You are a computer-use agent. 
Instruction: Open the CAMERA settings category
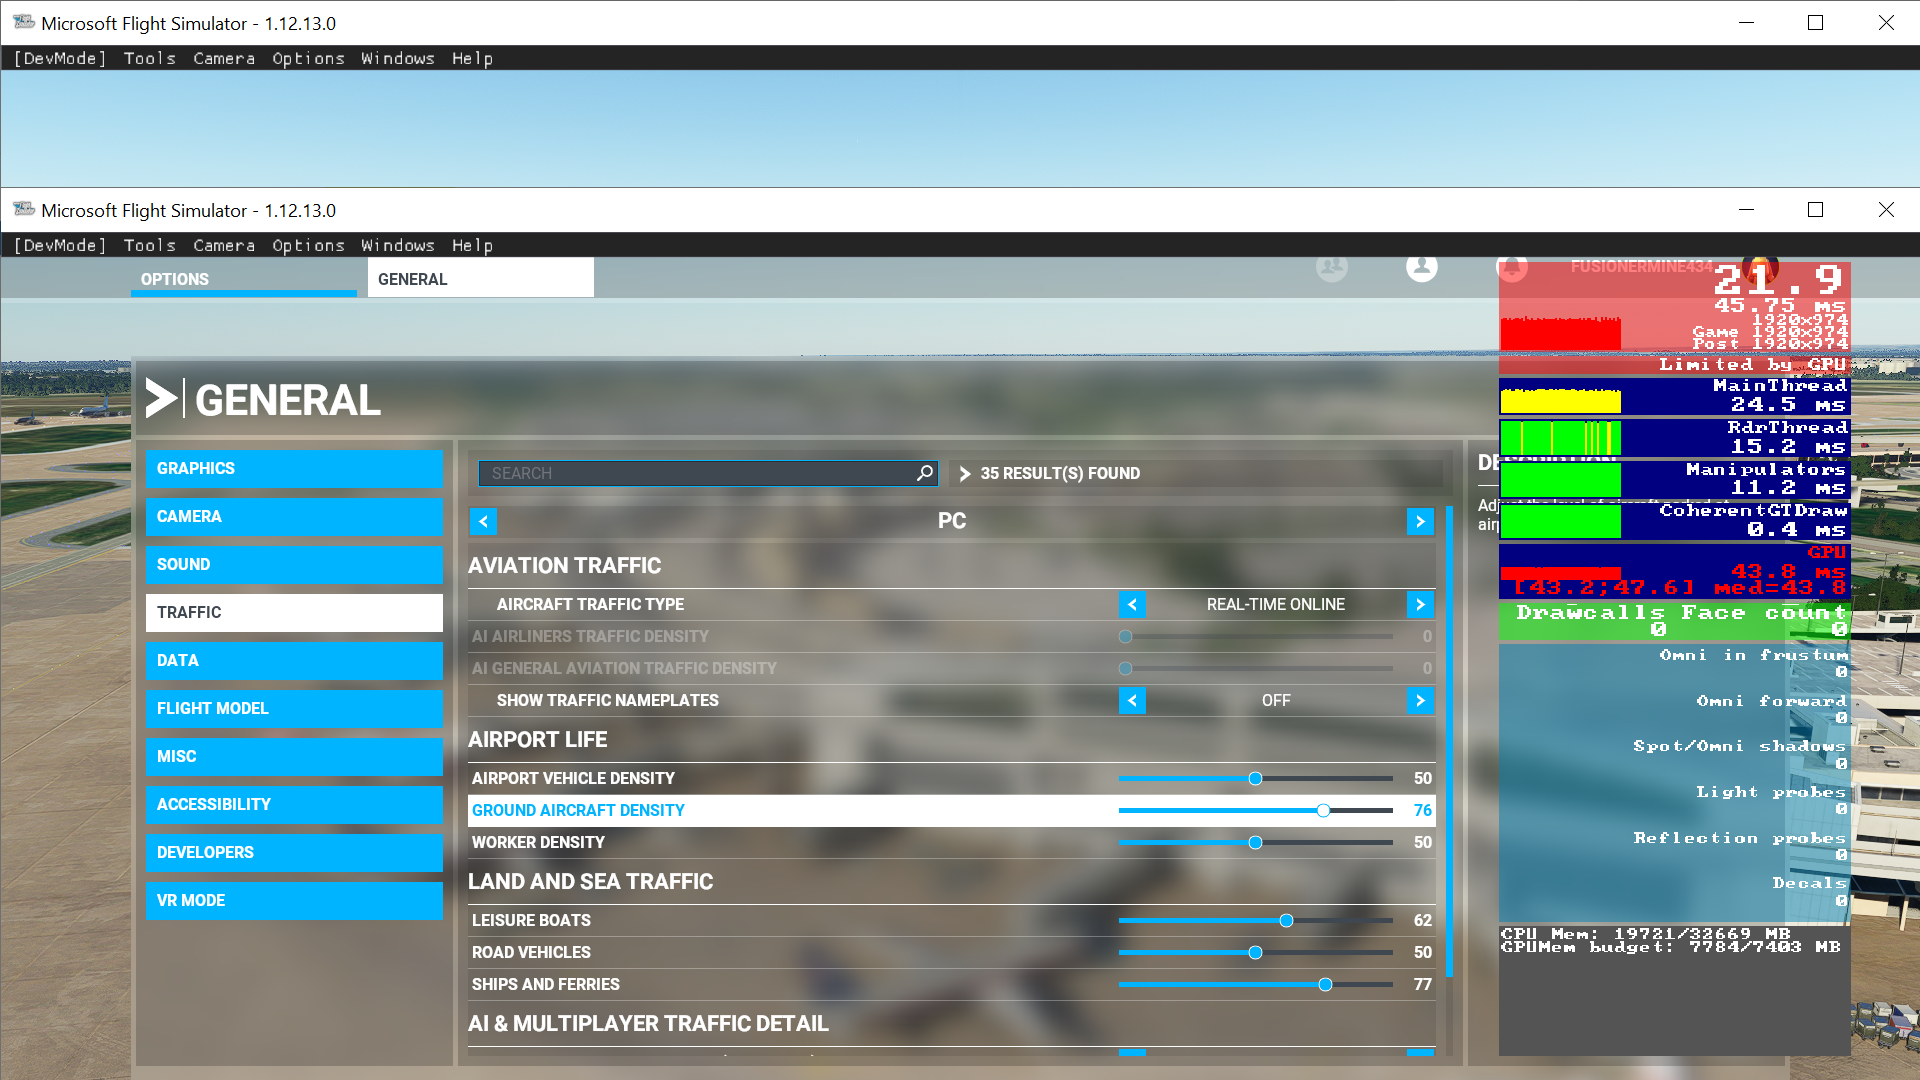pyautogui.click(x=294, y=517)
